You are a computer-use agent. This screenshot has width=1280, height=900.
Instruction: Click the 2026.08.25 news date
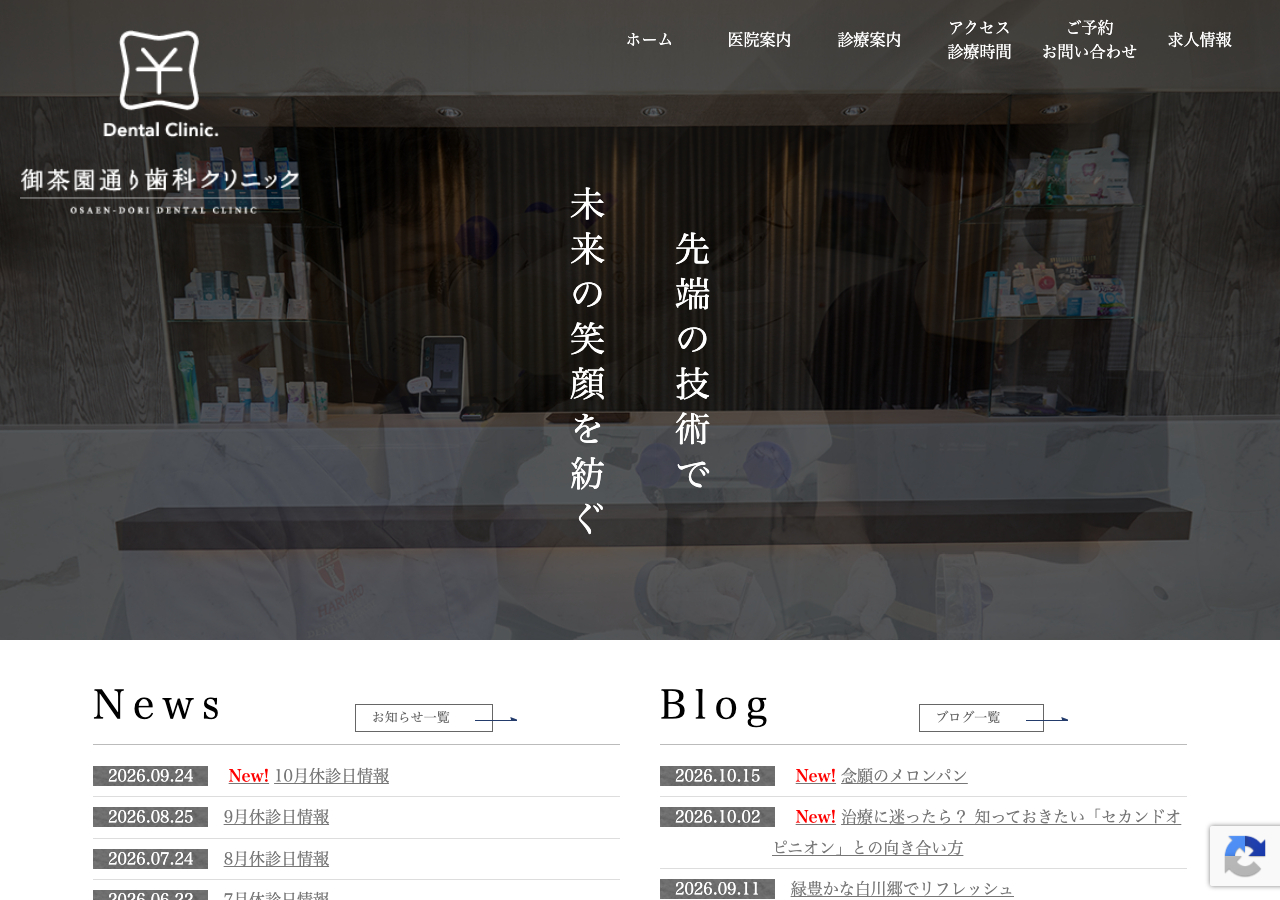151,817
